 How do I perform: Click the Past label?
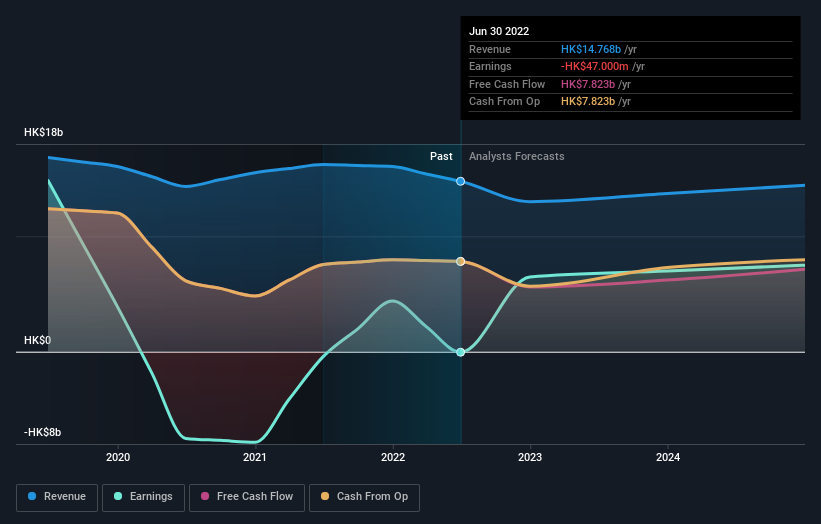click(x=441, y=156)
